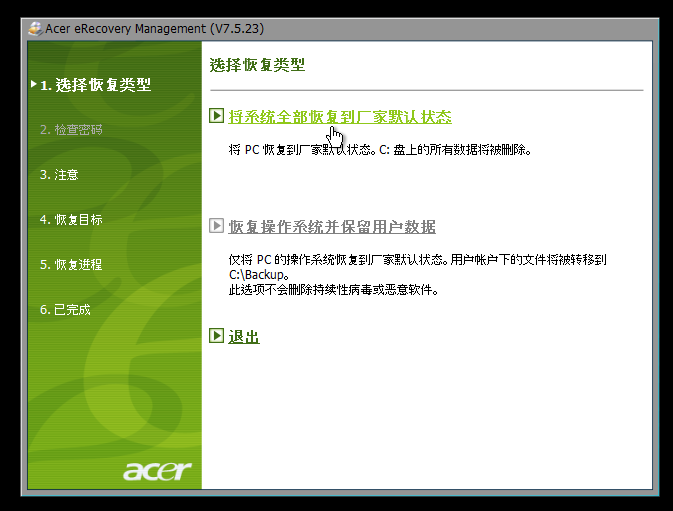Click the window title Acer eRecovery Management
The width and height of the screenshot is (673, 511).
click(x=155, y=29)
